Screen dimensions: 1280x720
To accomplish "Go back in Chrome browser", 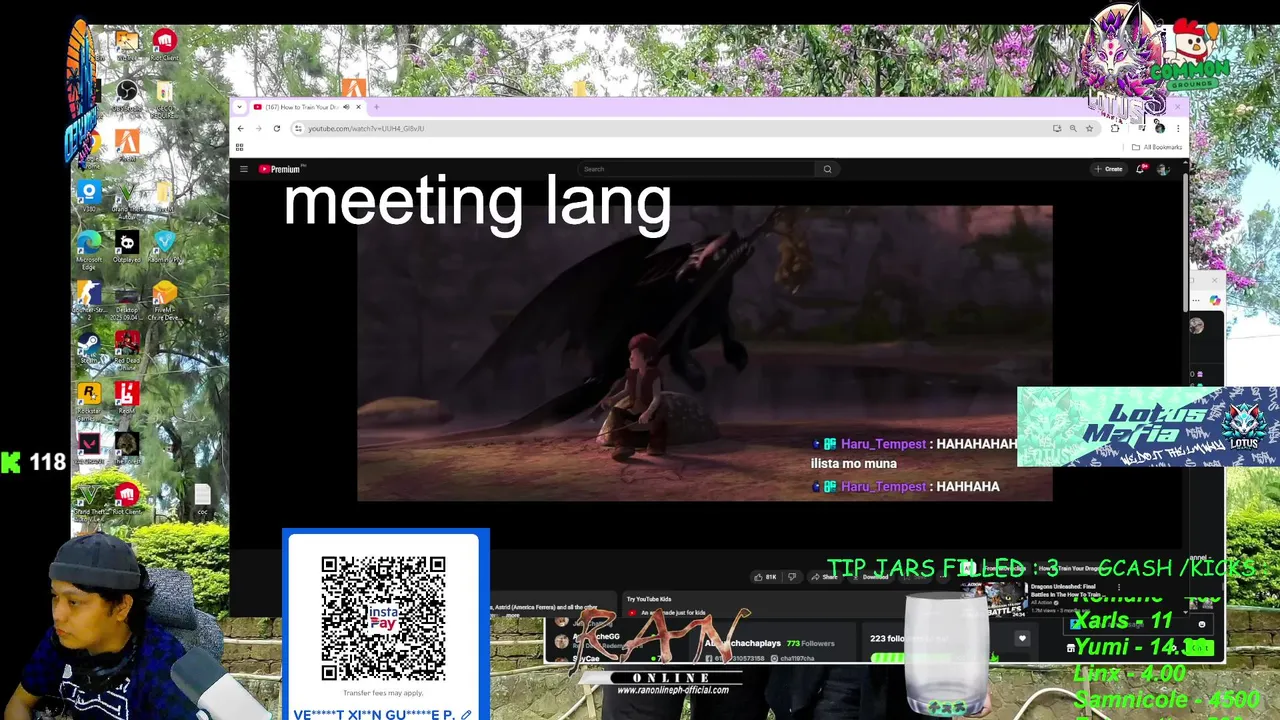I will click(240, 128).
